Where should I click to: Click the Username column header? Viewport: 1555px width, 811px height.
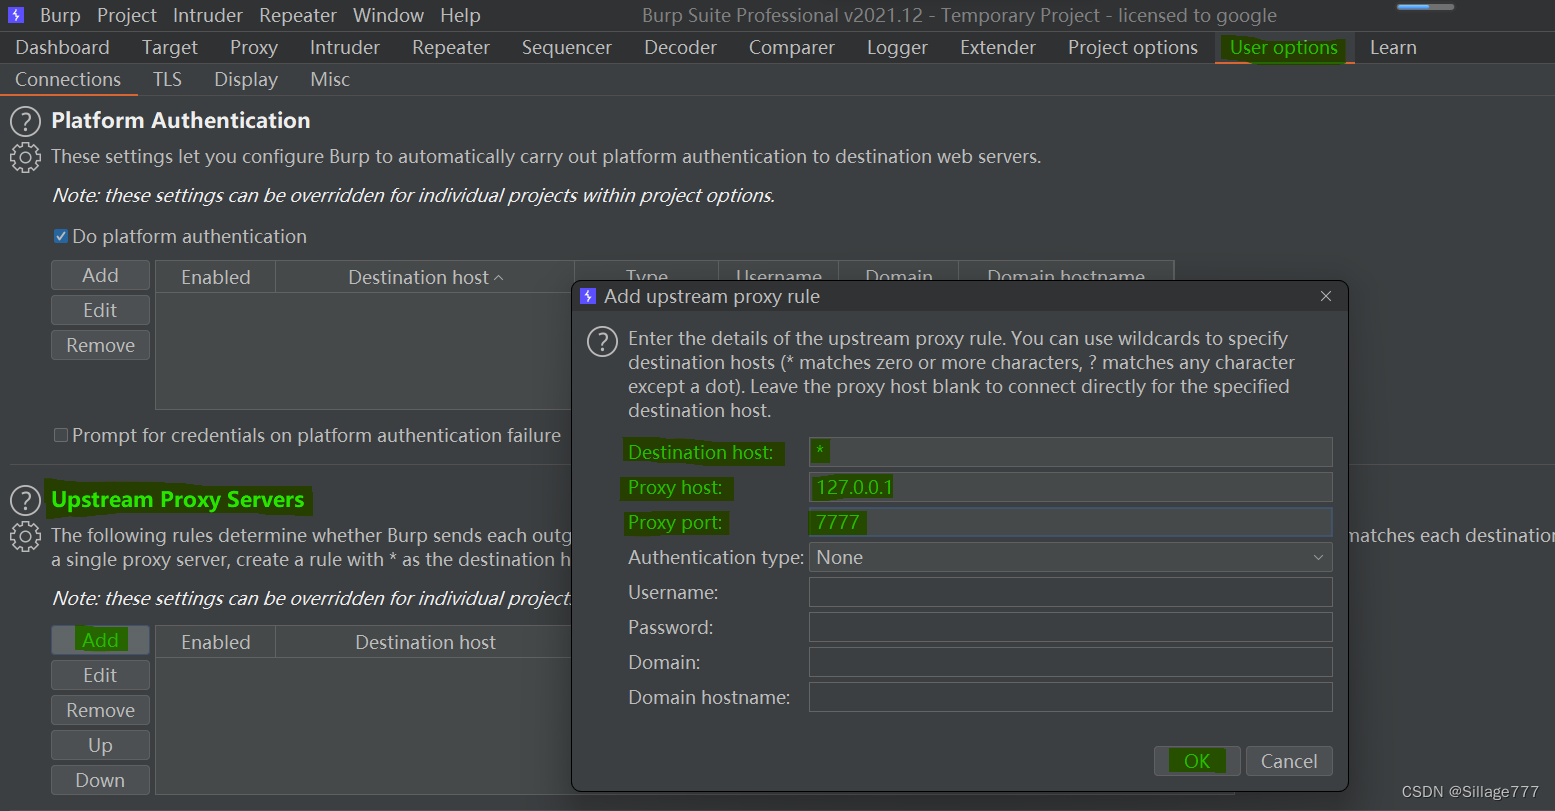[x=778, y=273]
